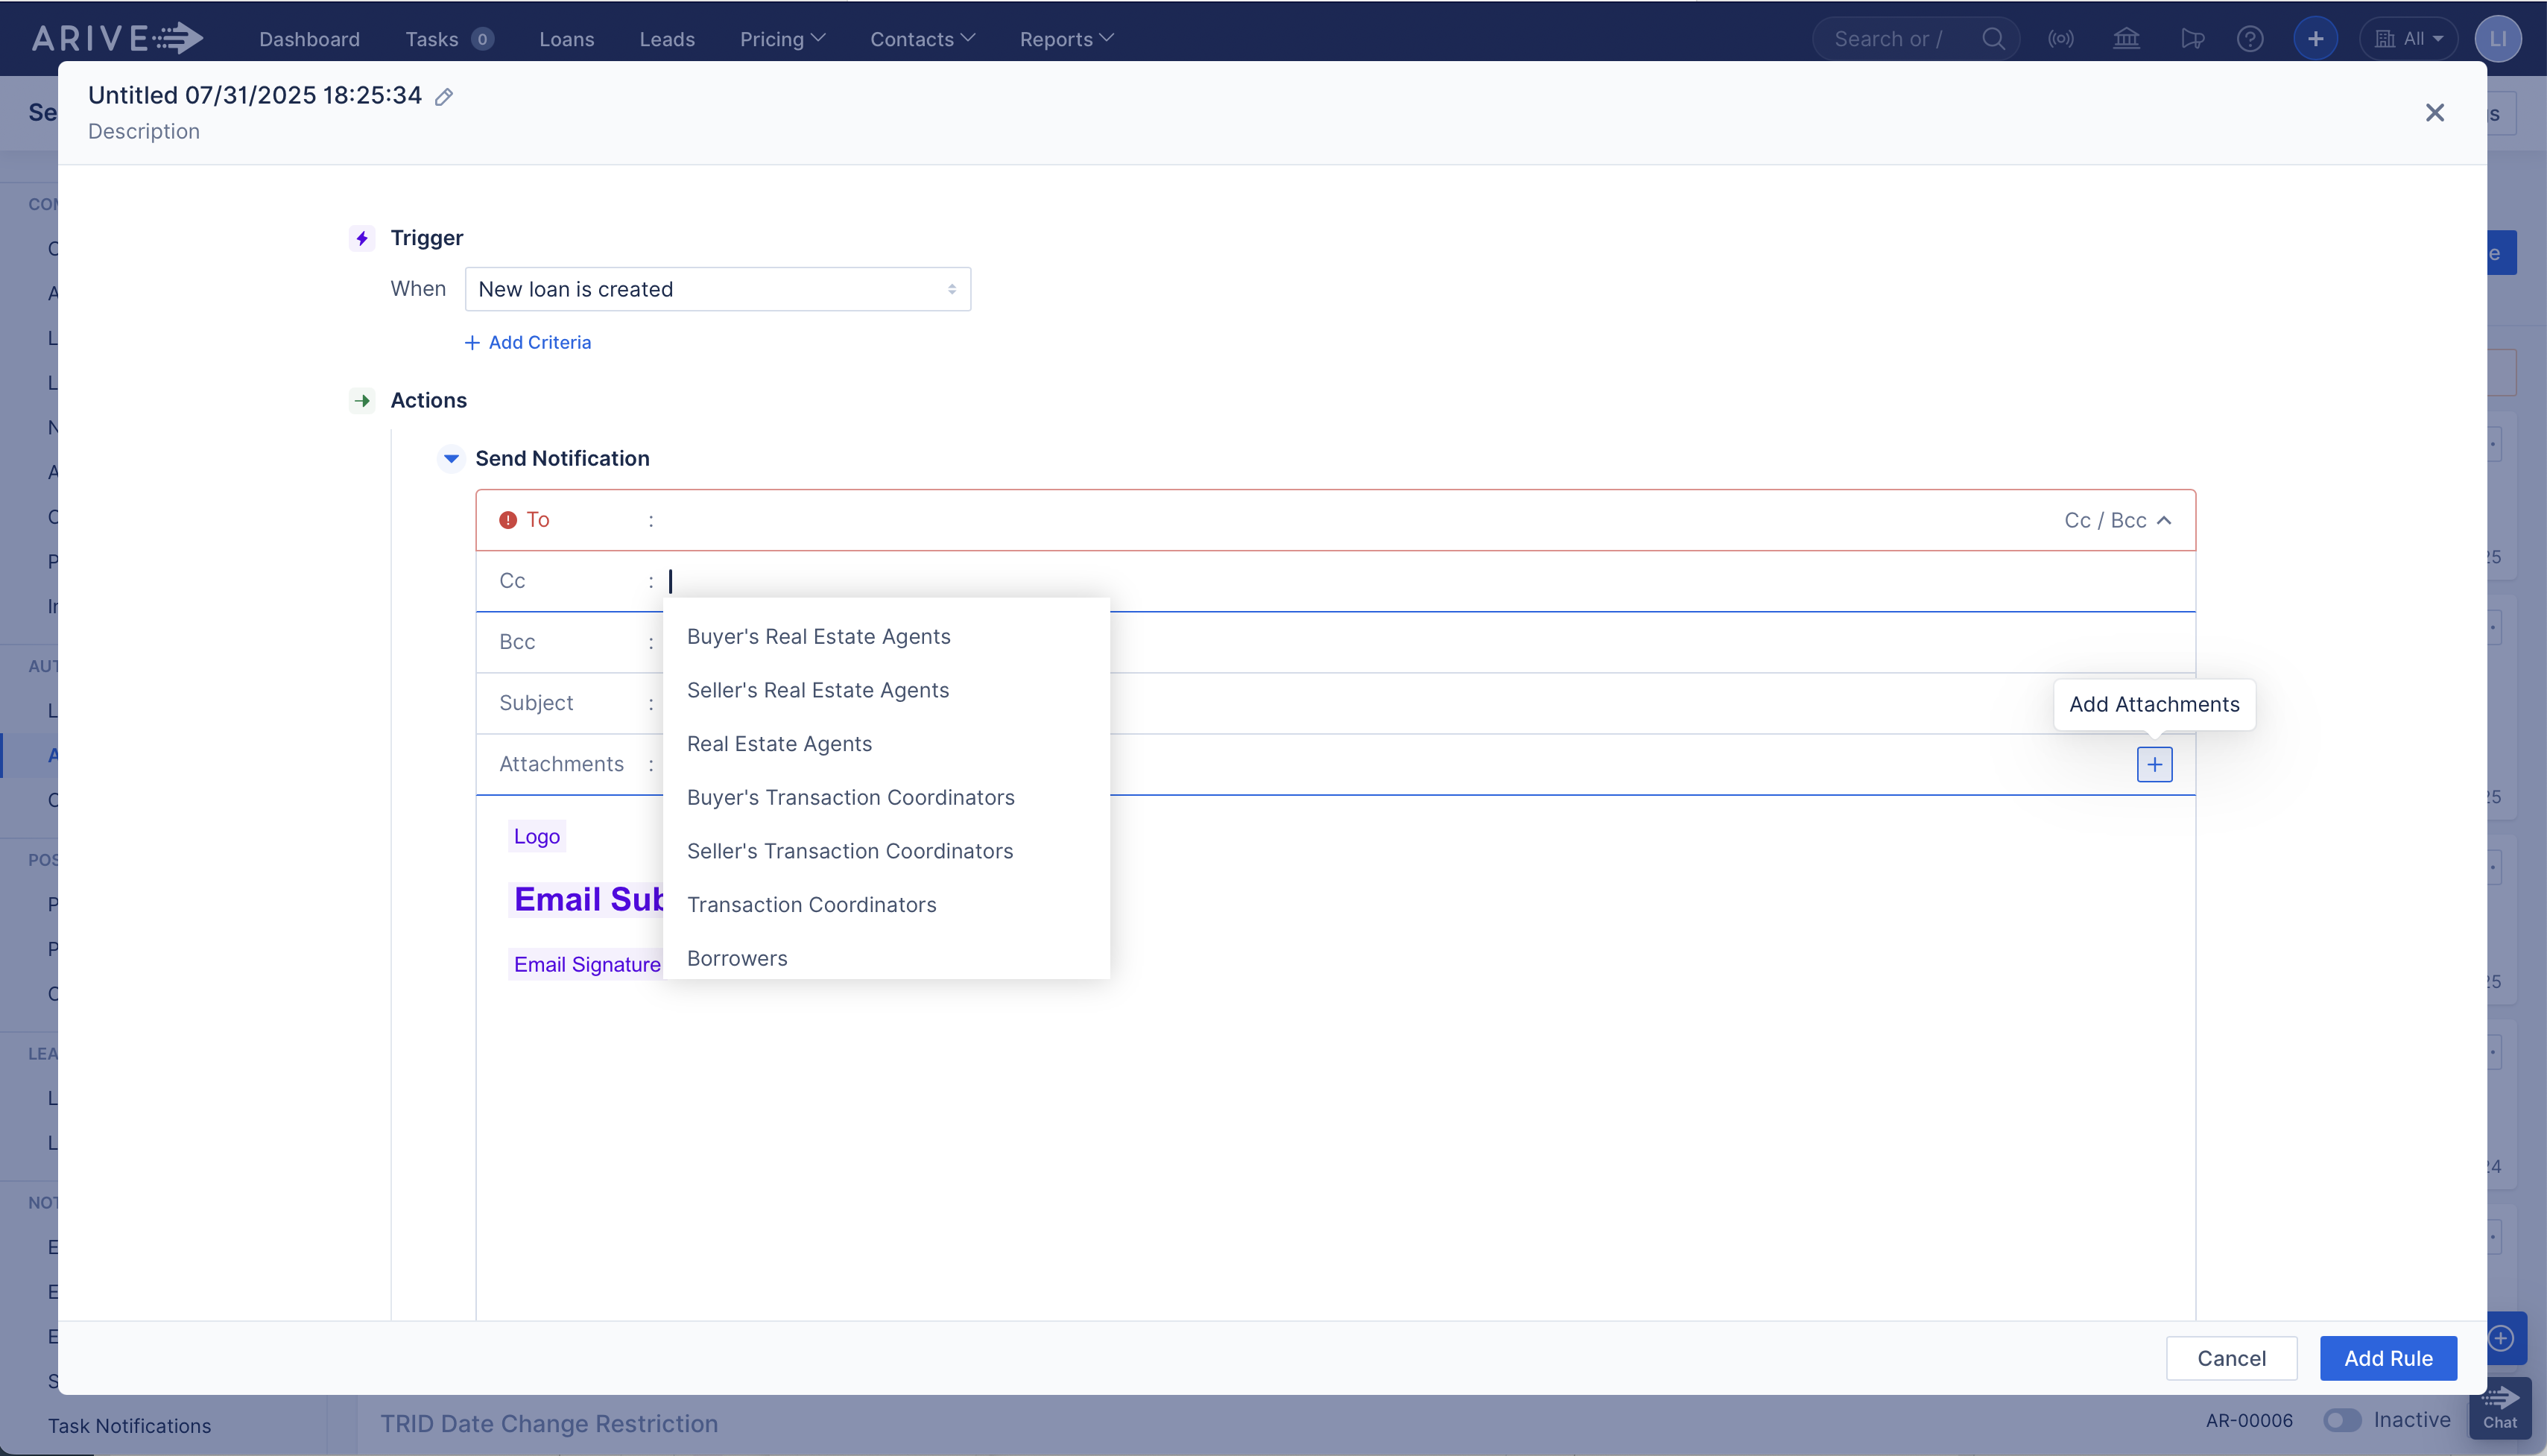2547x1456 pixels.
Task: Click the pencil icon to rename the rule
Action: (444, 96)
